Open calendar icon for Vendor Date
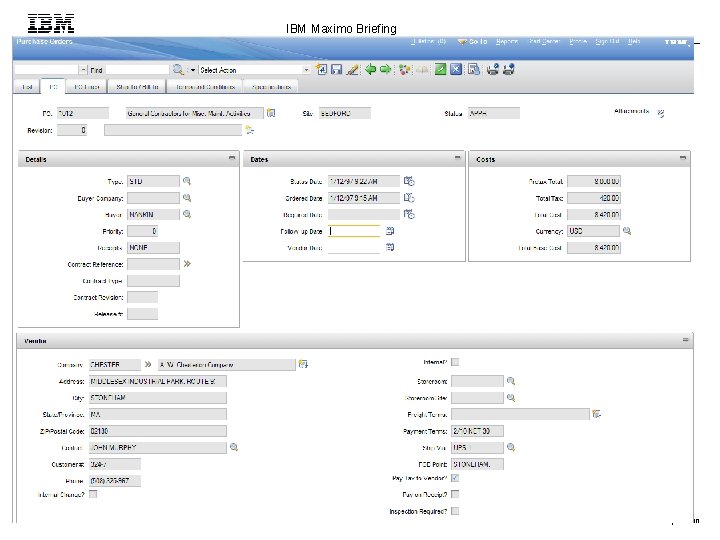The width and height of the screenshot is (720, 540). pos(390,248)
